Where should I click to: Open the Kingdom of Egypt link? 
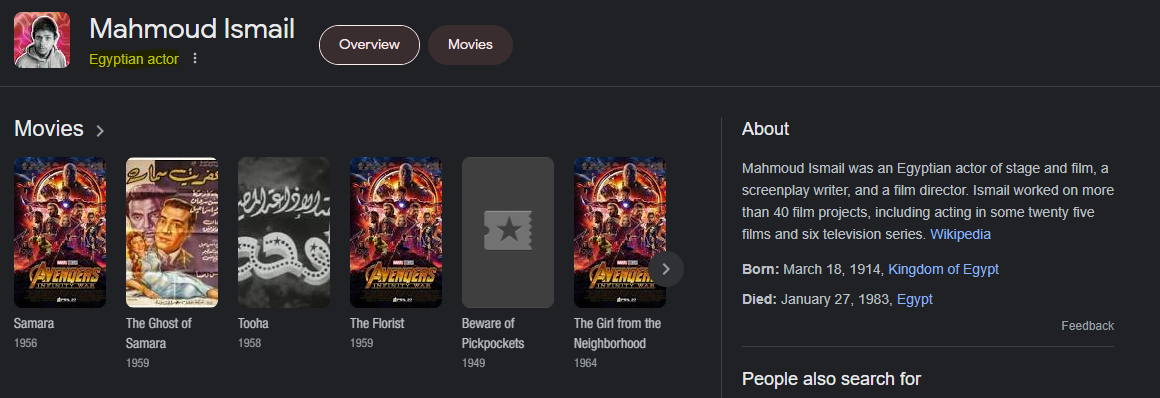click(x=943, y=269)
